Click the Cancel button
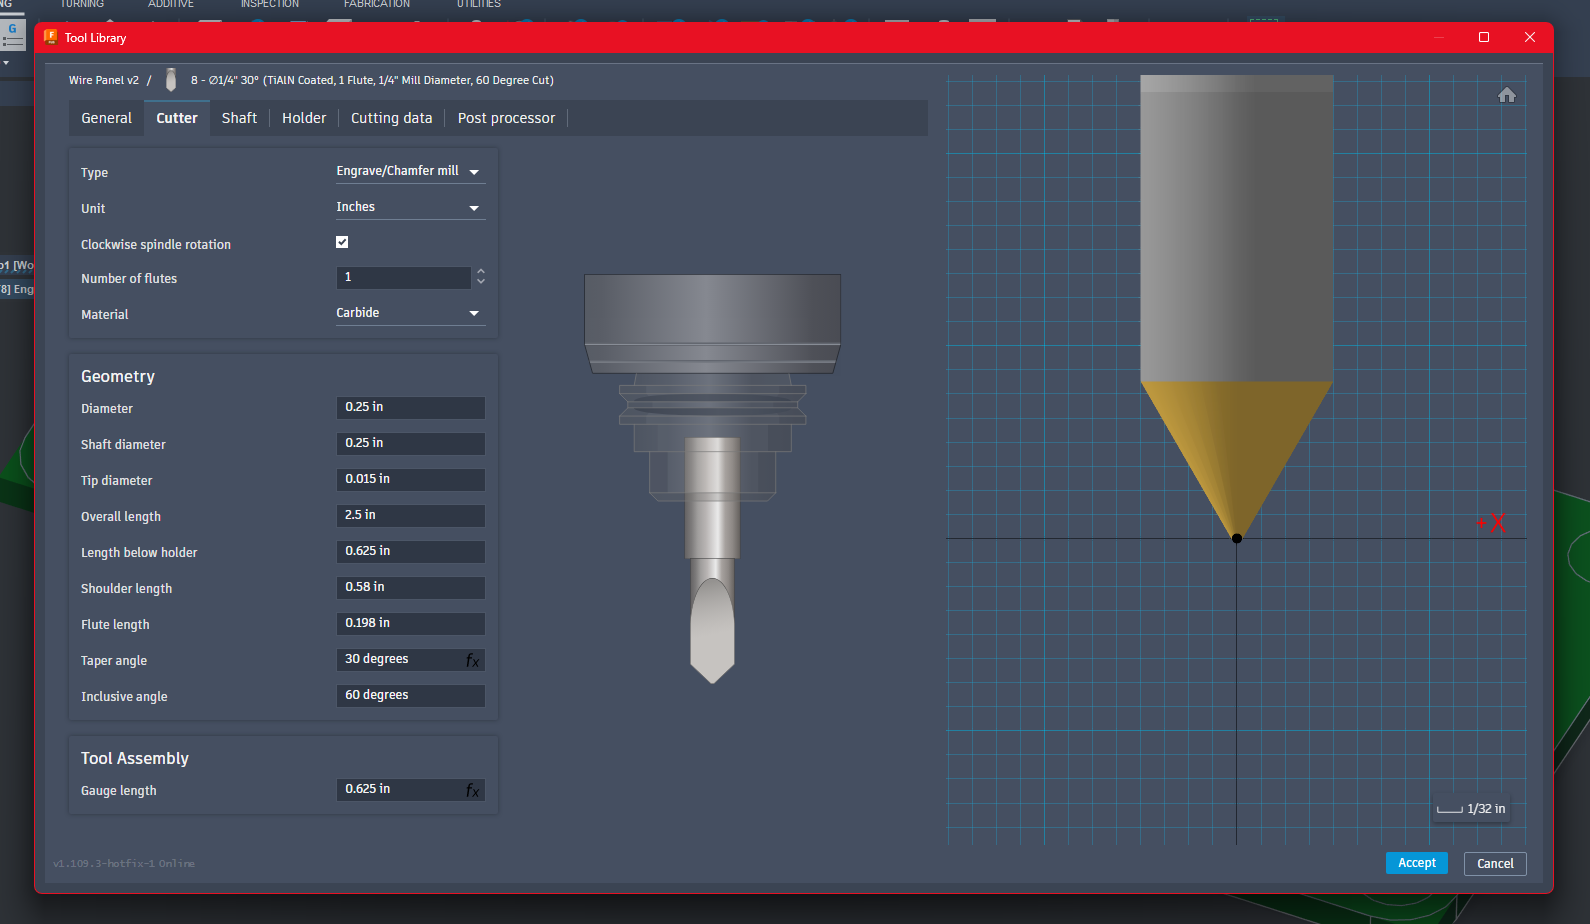The image size is (1590, 924). (1495, 864)
